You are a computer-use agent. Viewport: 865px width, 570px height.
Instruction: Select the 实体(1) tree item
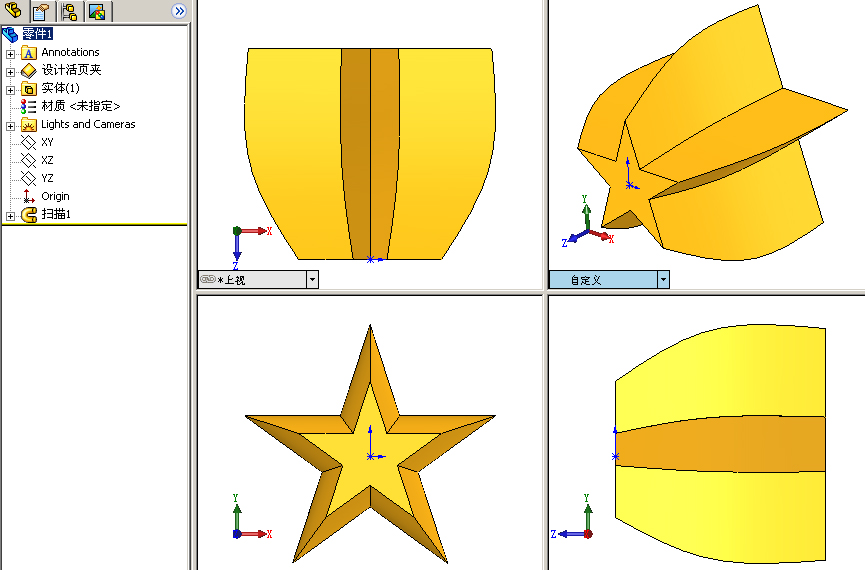pyautogui.click(x=60, y=88)
